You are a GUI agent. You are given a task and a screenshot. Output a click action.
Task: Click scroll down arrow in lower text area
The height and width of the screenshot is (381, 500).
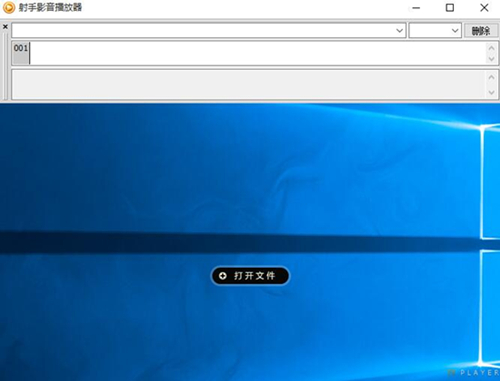click(x=491, y=92)
